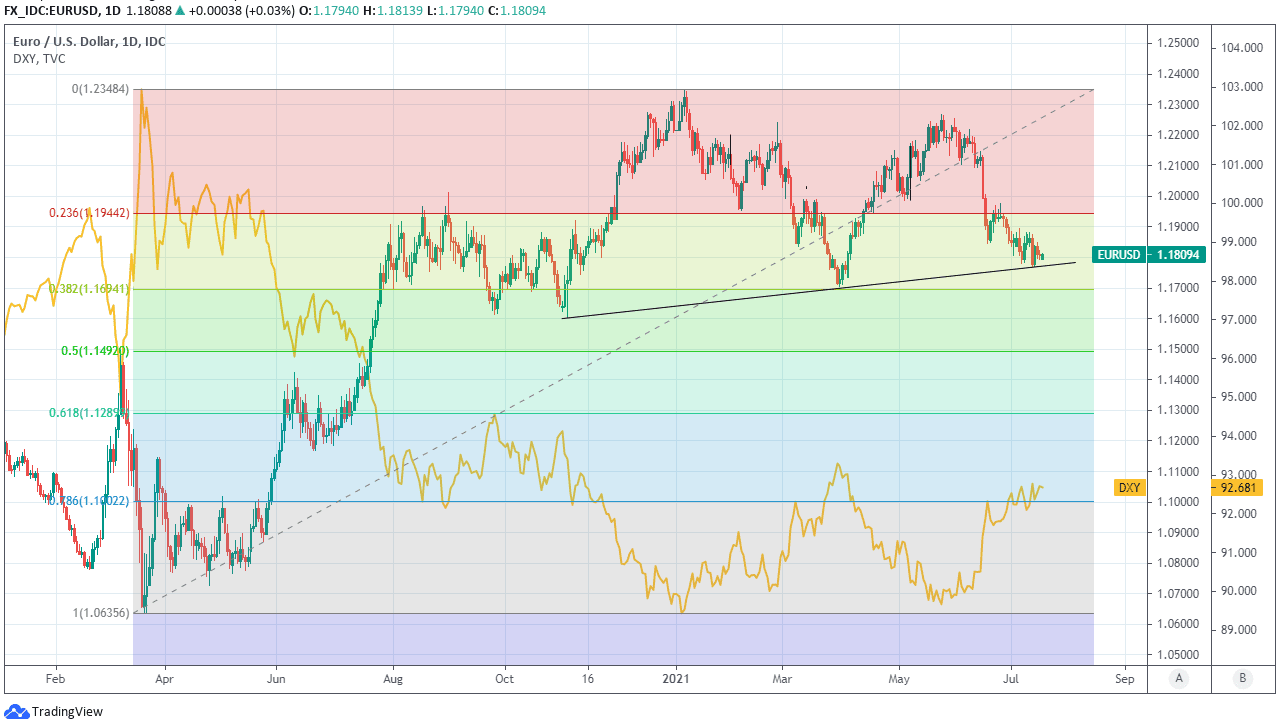Viewport: 1276px width, 723px height.
Task: Click the FX_IDC:EURUSD header symbol text
Action: [48, 9]
